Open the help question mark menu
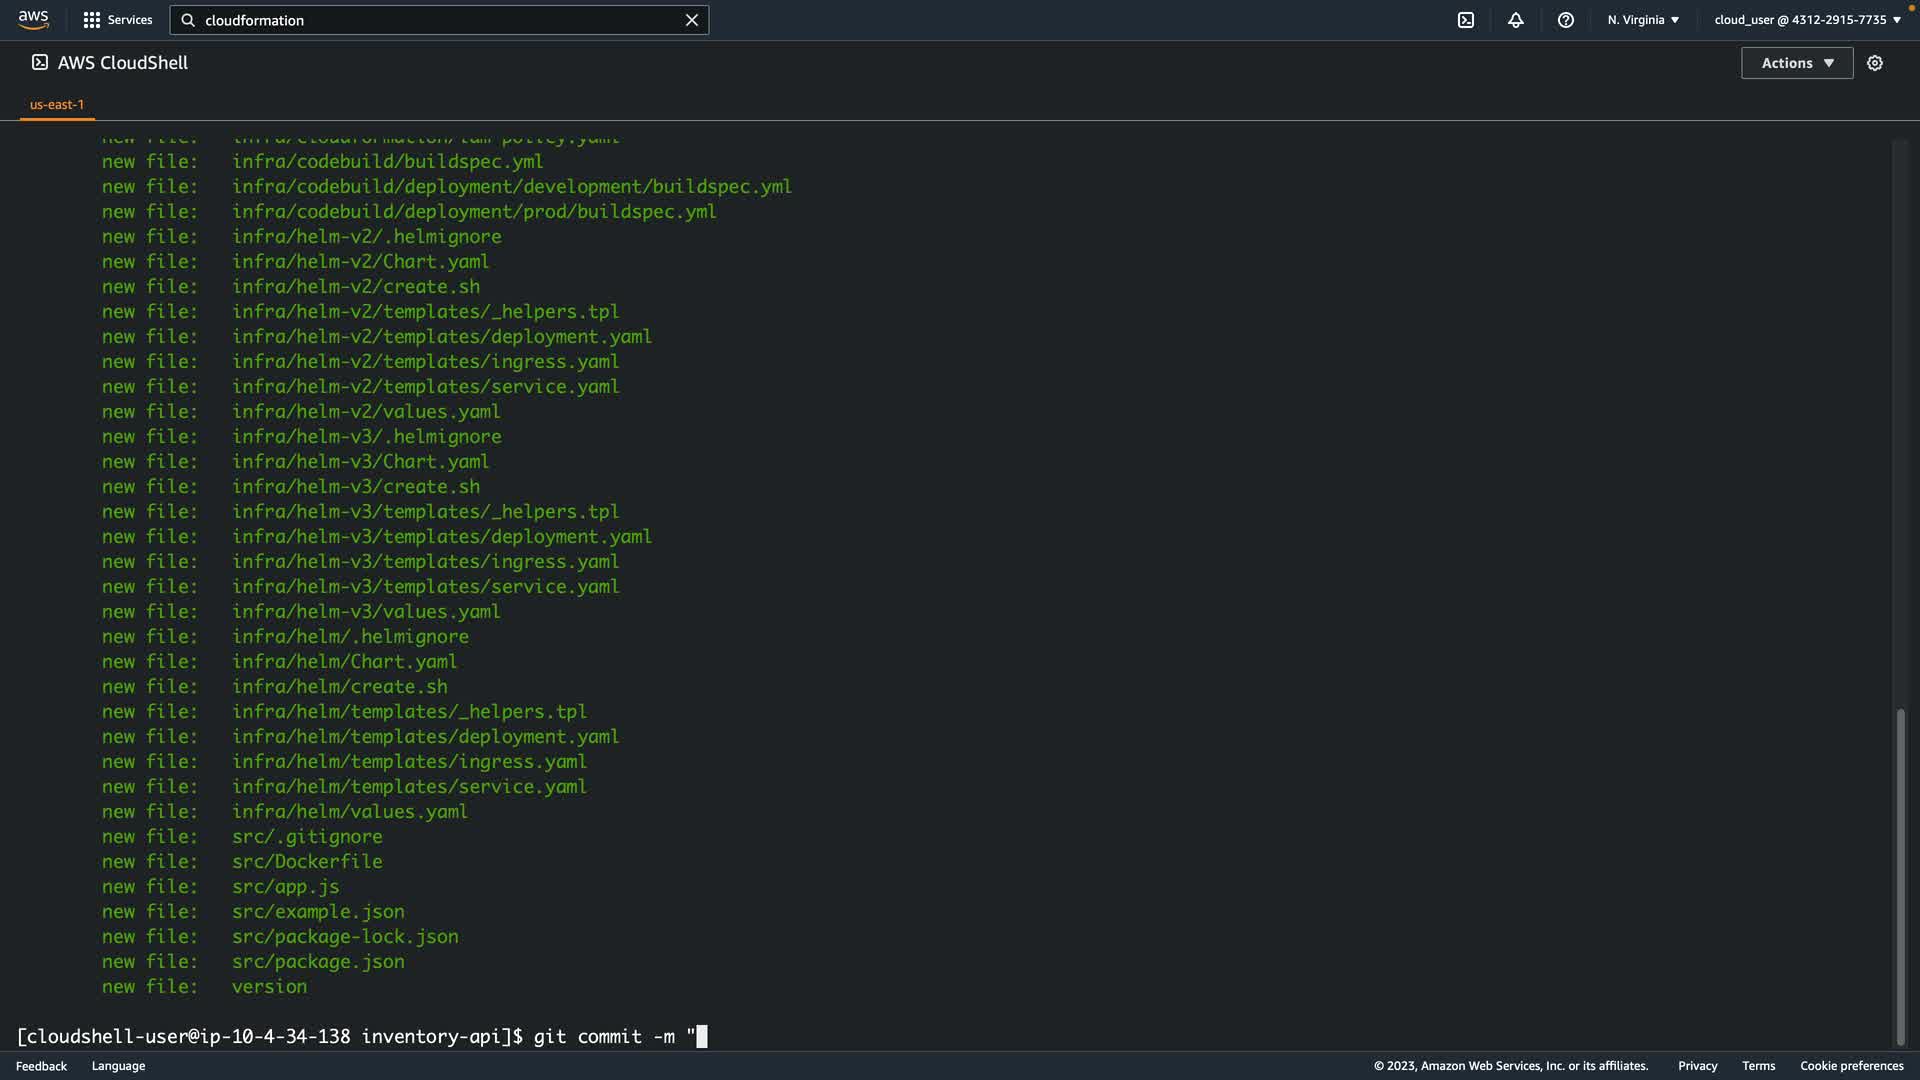This screenshot has height=1080, width=1920. pos(1566,20)
